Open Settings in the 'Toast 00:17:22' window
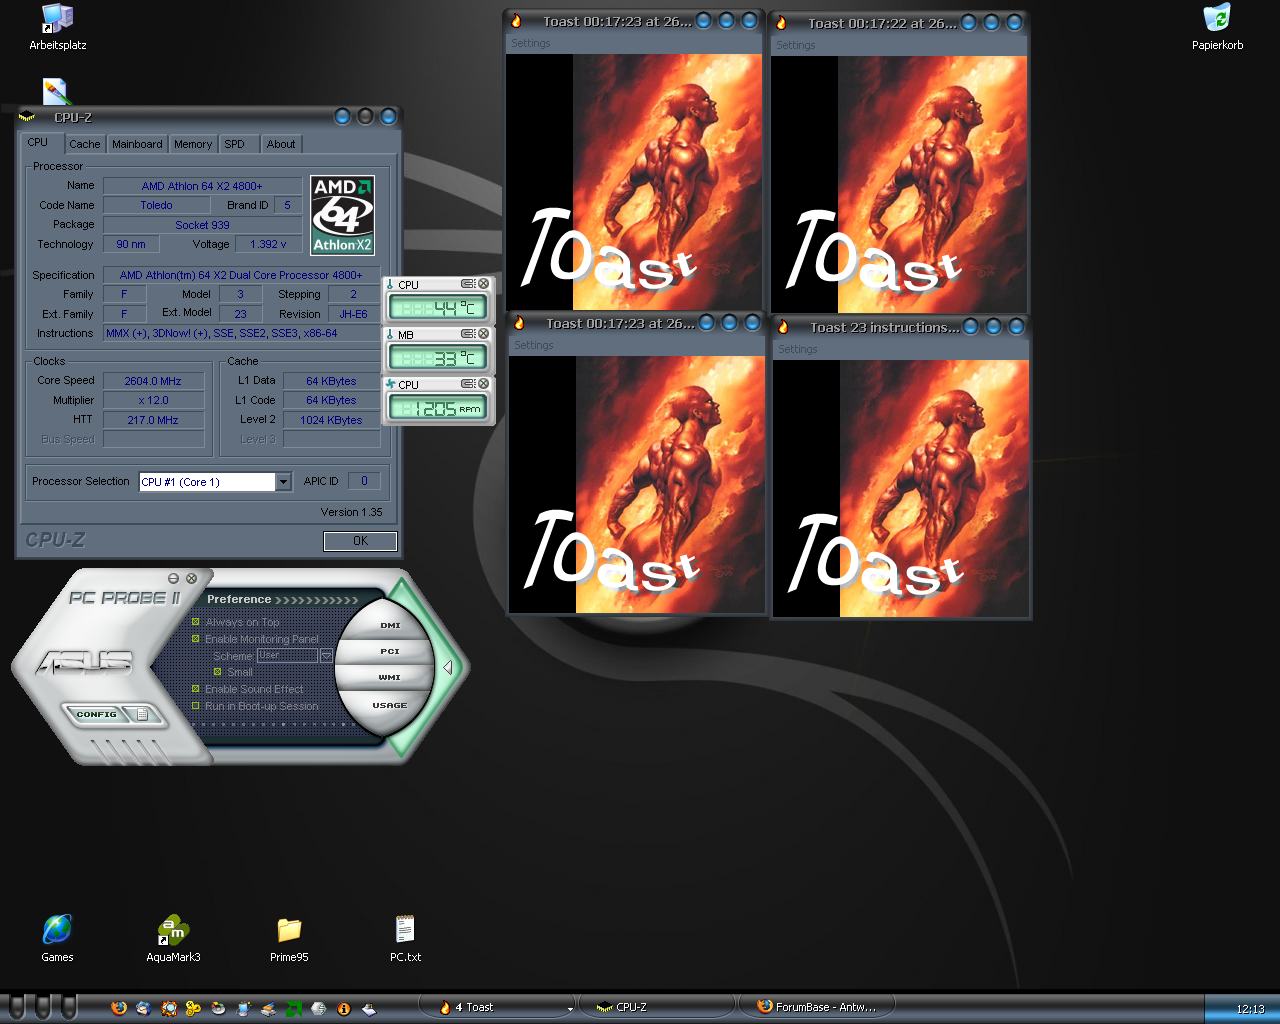1280x1024 pixels. click(795, 45)
